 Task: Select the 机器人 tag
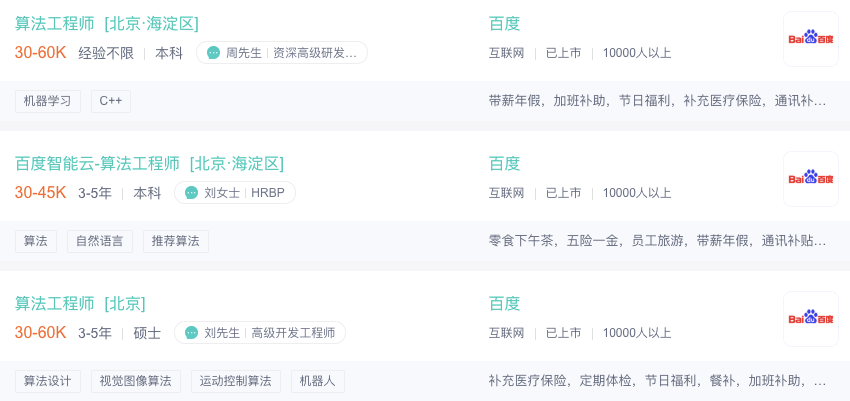(x=318, y=381)
